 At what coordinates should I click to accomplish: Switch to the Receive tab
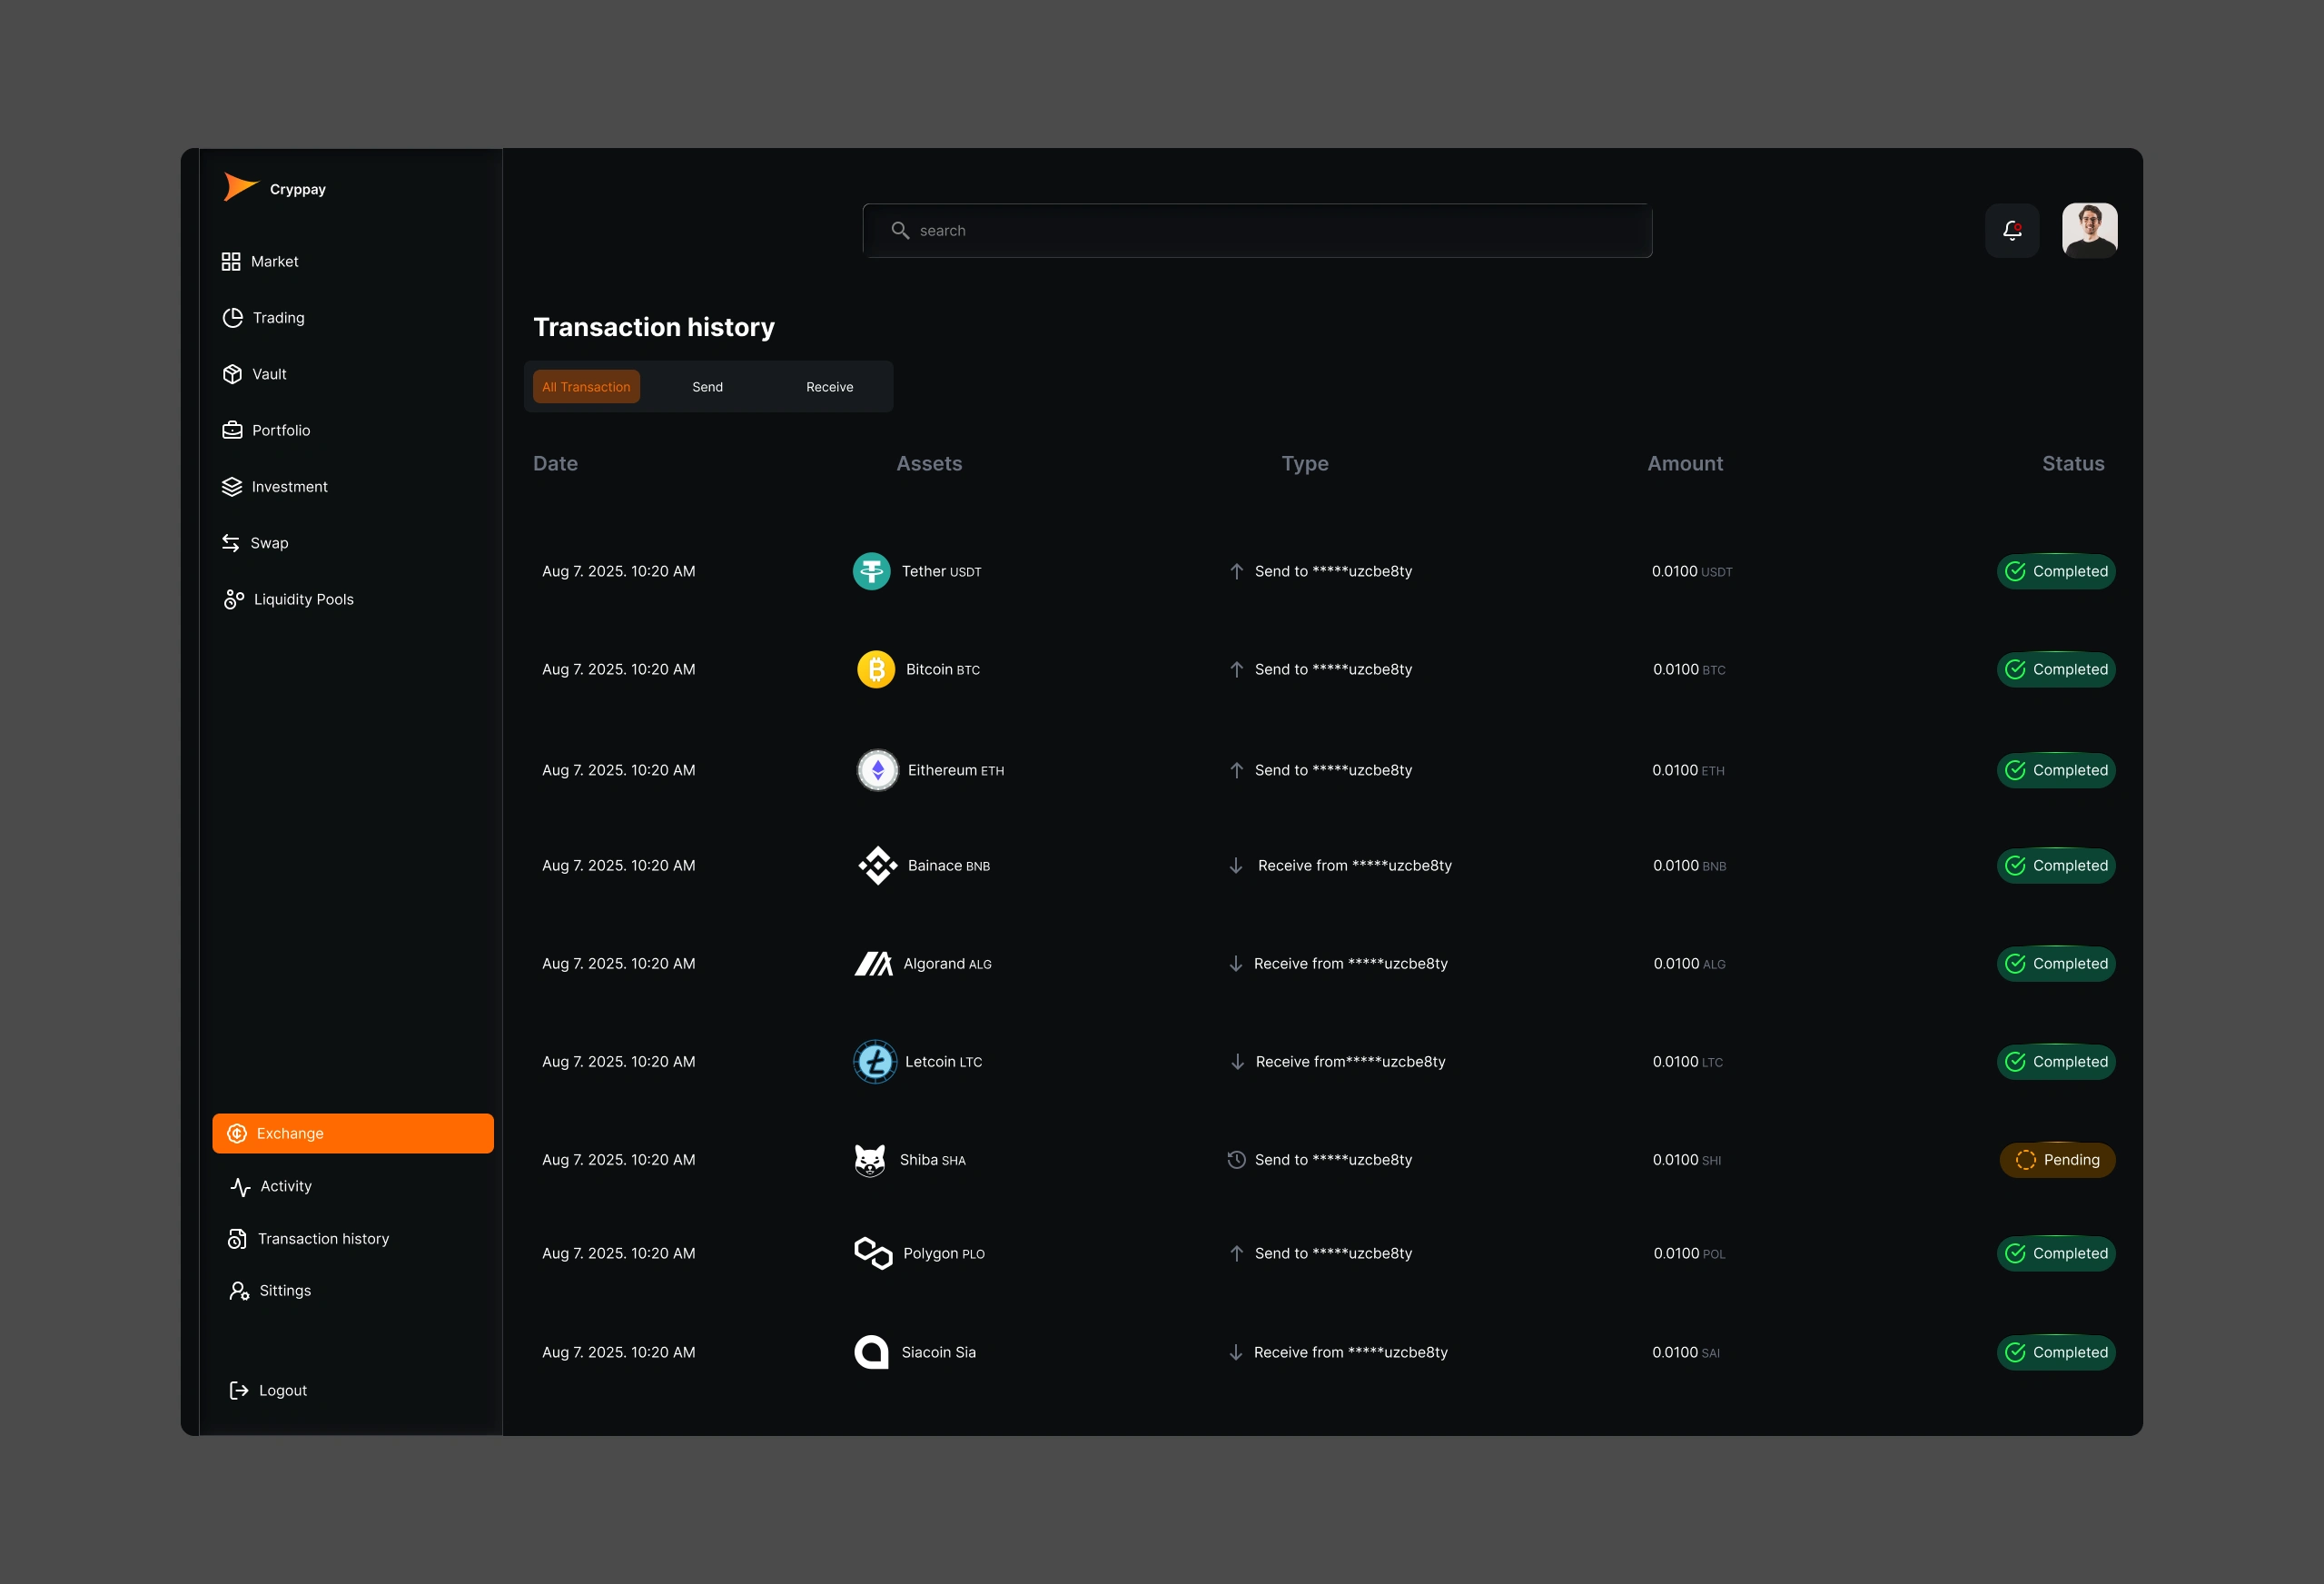[x=829, y=387]
